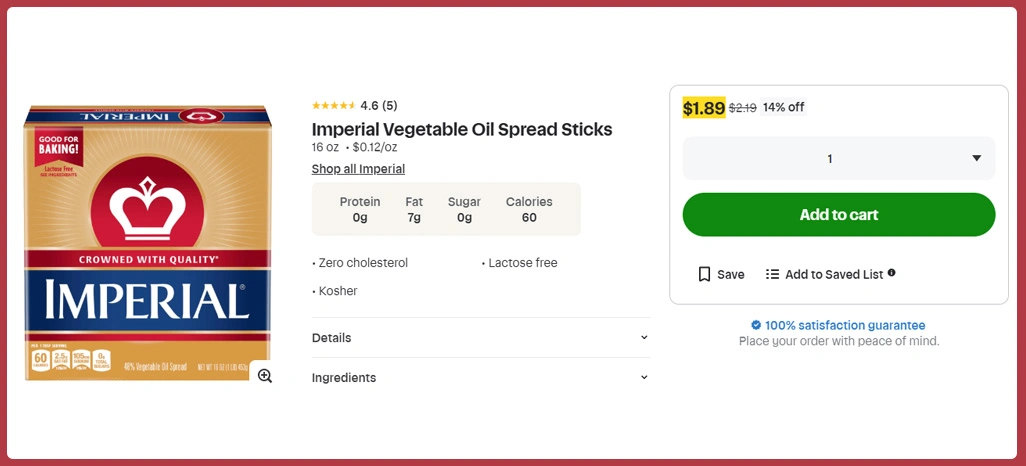Click the Add to Saved List text

point(833,274)
